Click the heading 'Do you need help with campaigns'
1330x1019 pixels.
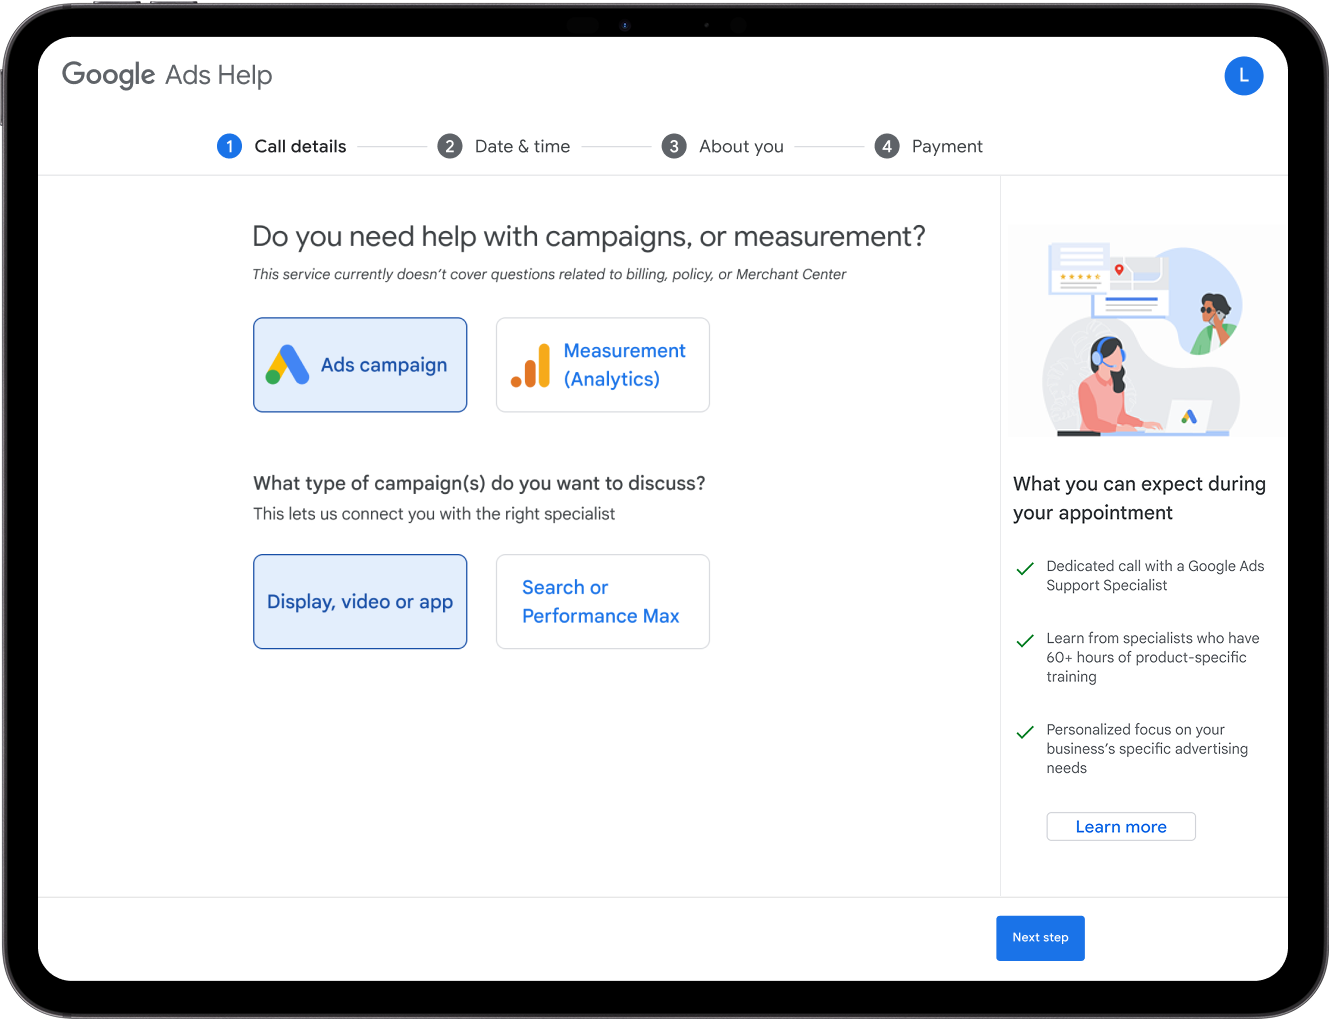click(x=588, y=237)
